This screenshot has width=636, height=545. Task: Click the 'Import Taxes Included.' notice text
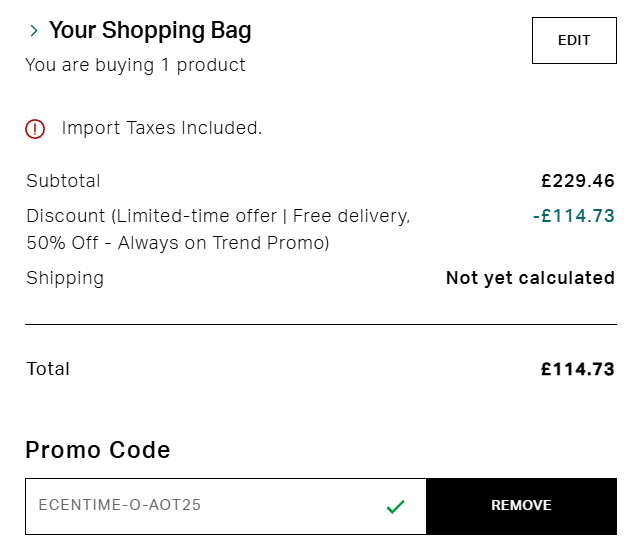(162, 128)
